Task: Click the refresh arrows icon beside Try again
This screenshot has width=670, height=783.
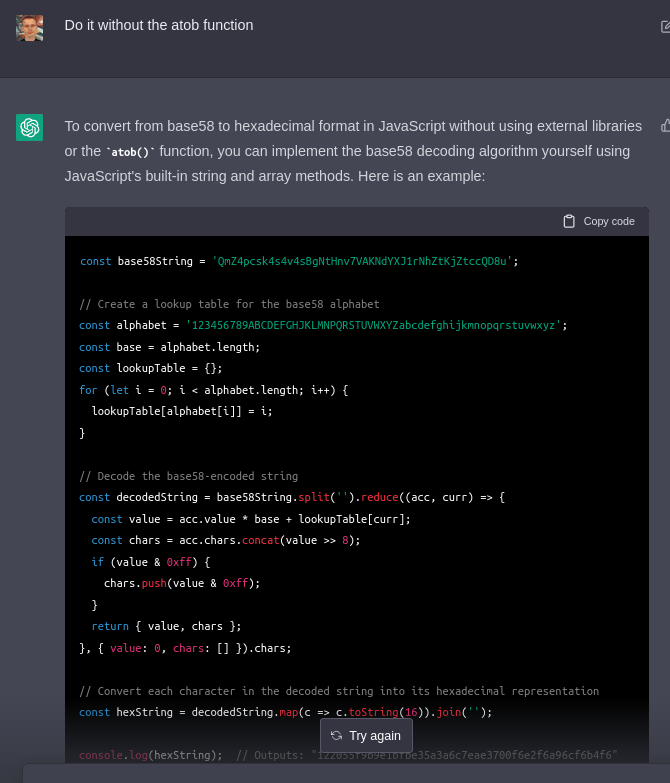Action: [x=336, y=735]
